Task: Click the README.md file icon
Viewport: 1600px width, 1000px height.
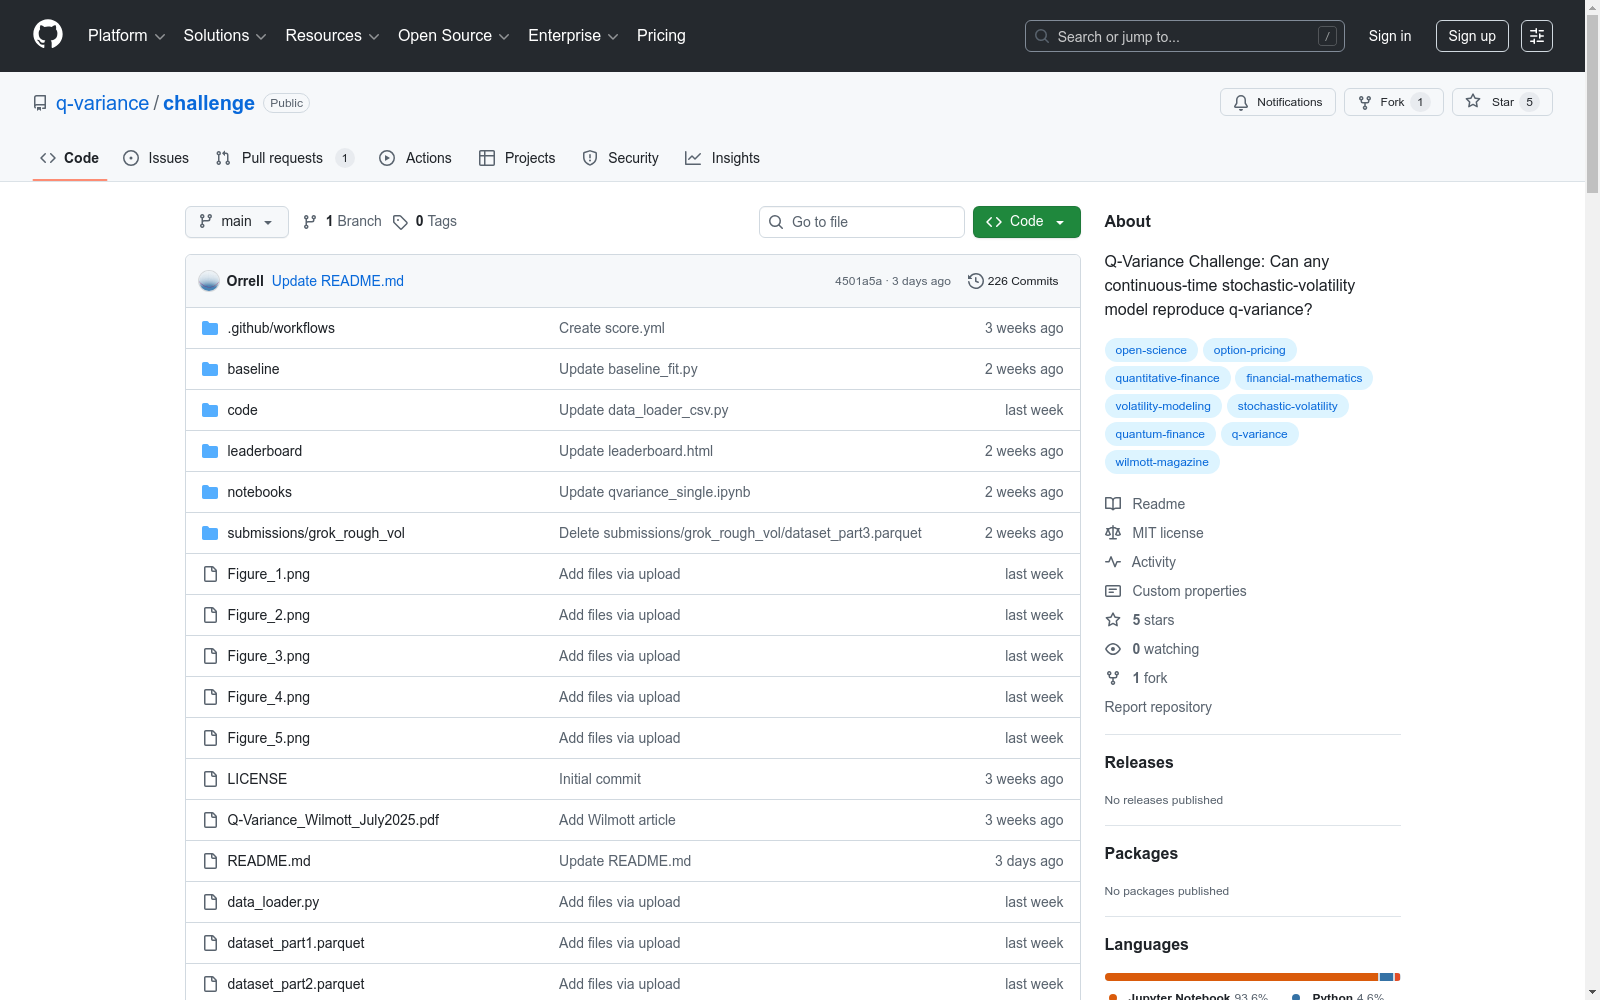Action: 210,861
